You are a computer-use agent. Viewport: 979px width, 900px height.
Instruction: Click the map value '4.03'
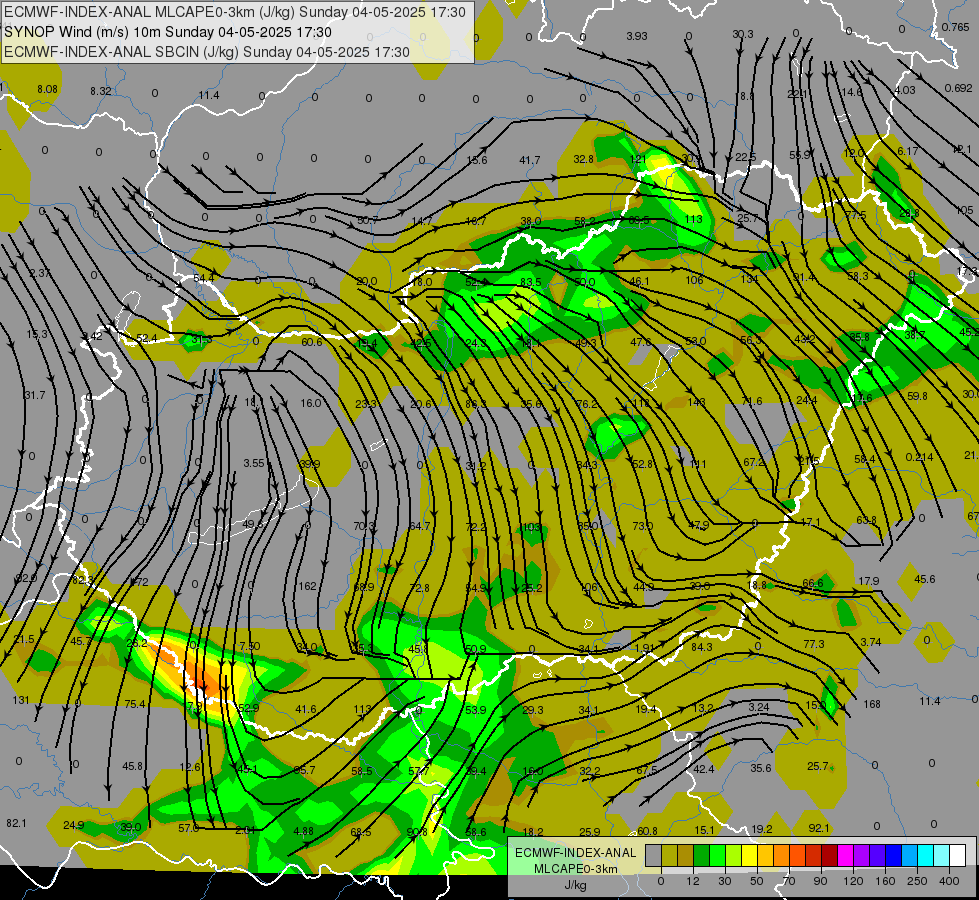(905, 90)
